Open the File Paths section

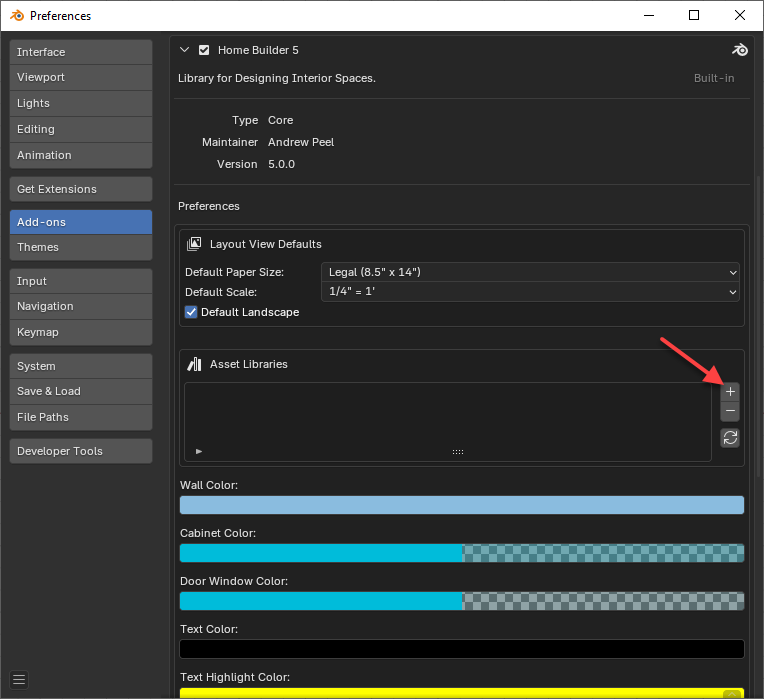click(x=81, y=417)
